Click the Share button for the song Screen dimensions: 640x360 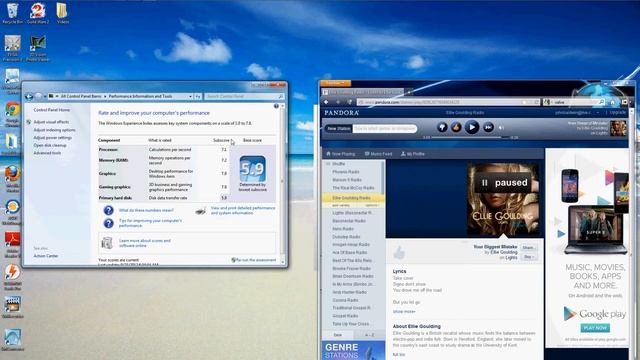[529, 248]
